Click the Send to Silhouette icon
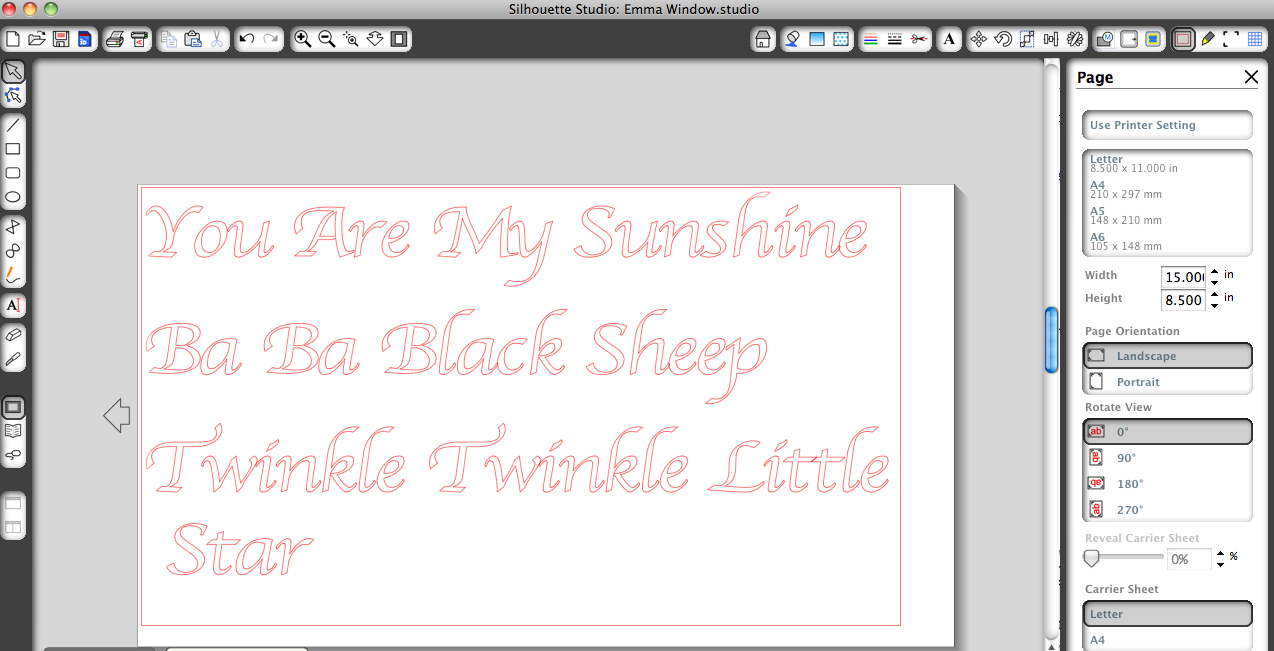This screenshot has height=651, width=1274. [x=140, y=40]
